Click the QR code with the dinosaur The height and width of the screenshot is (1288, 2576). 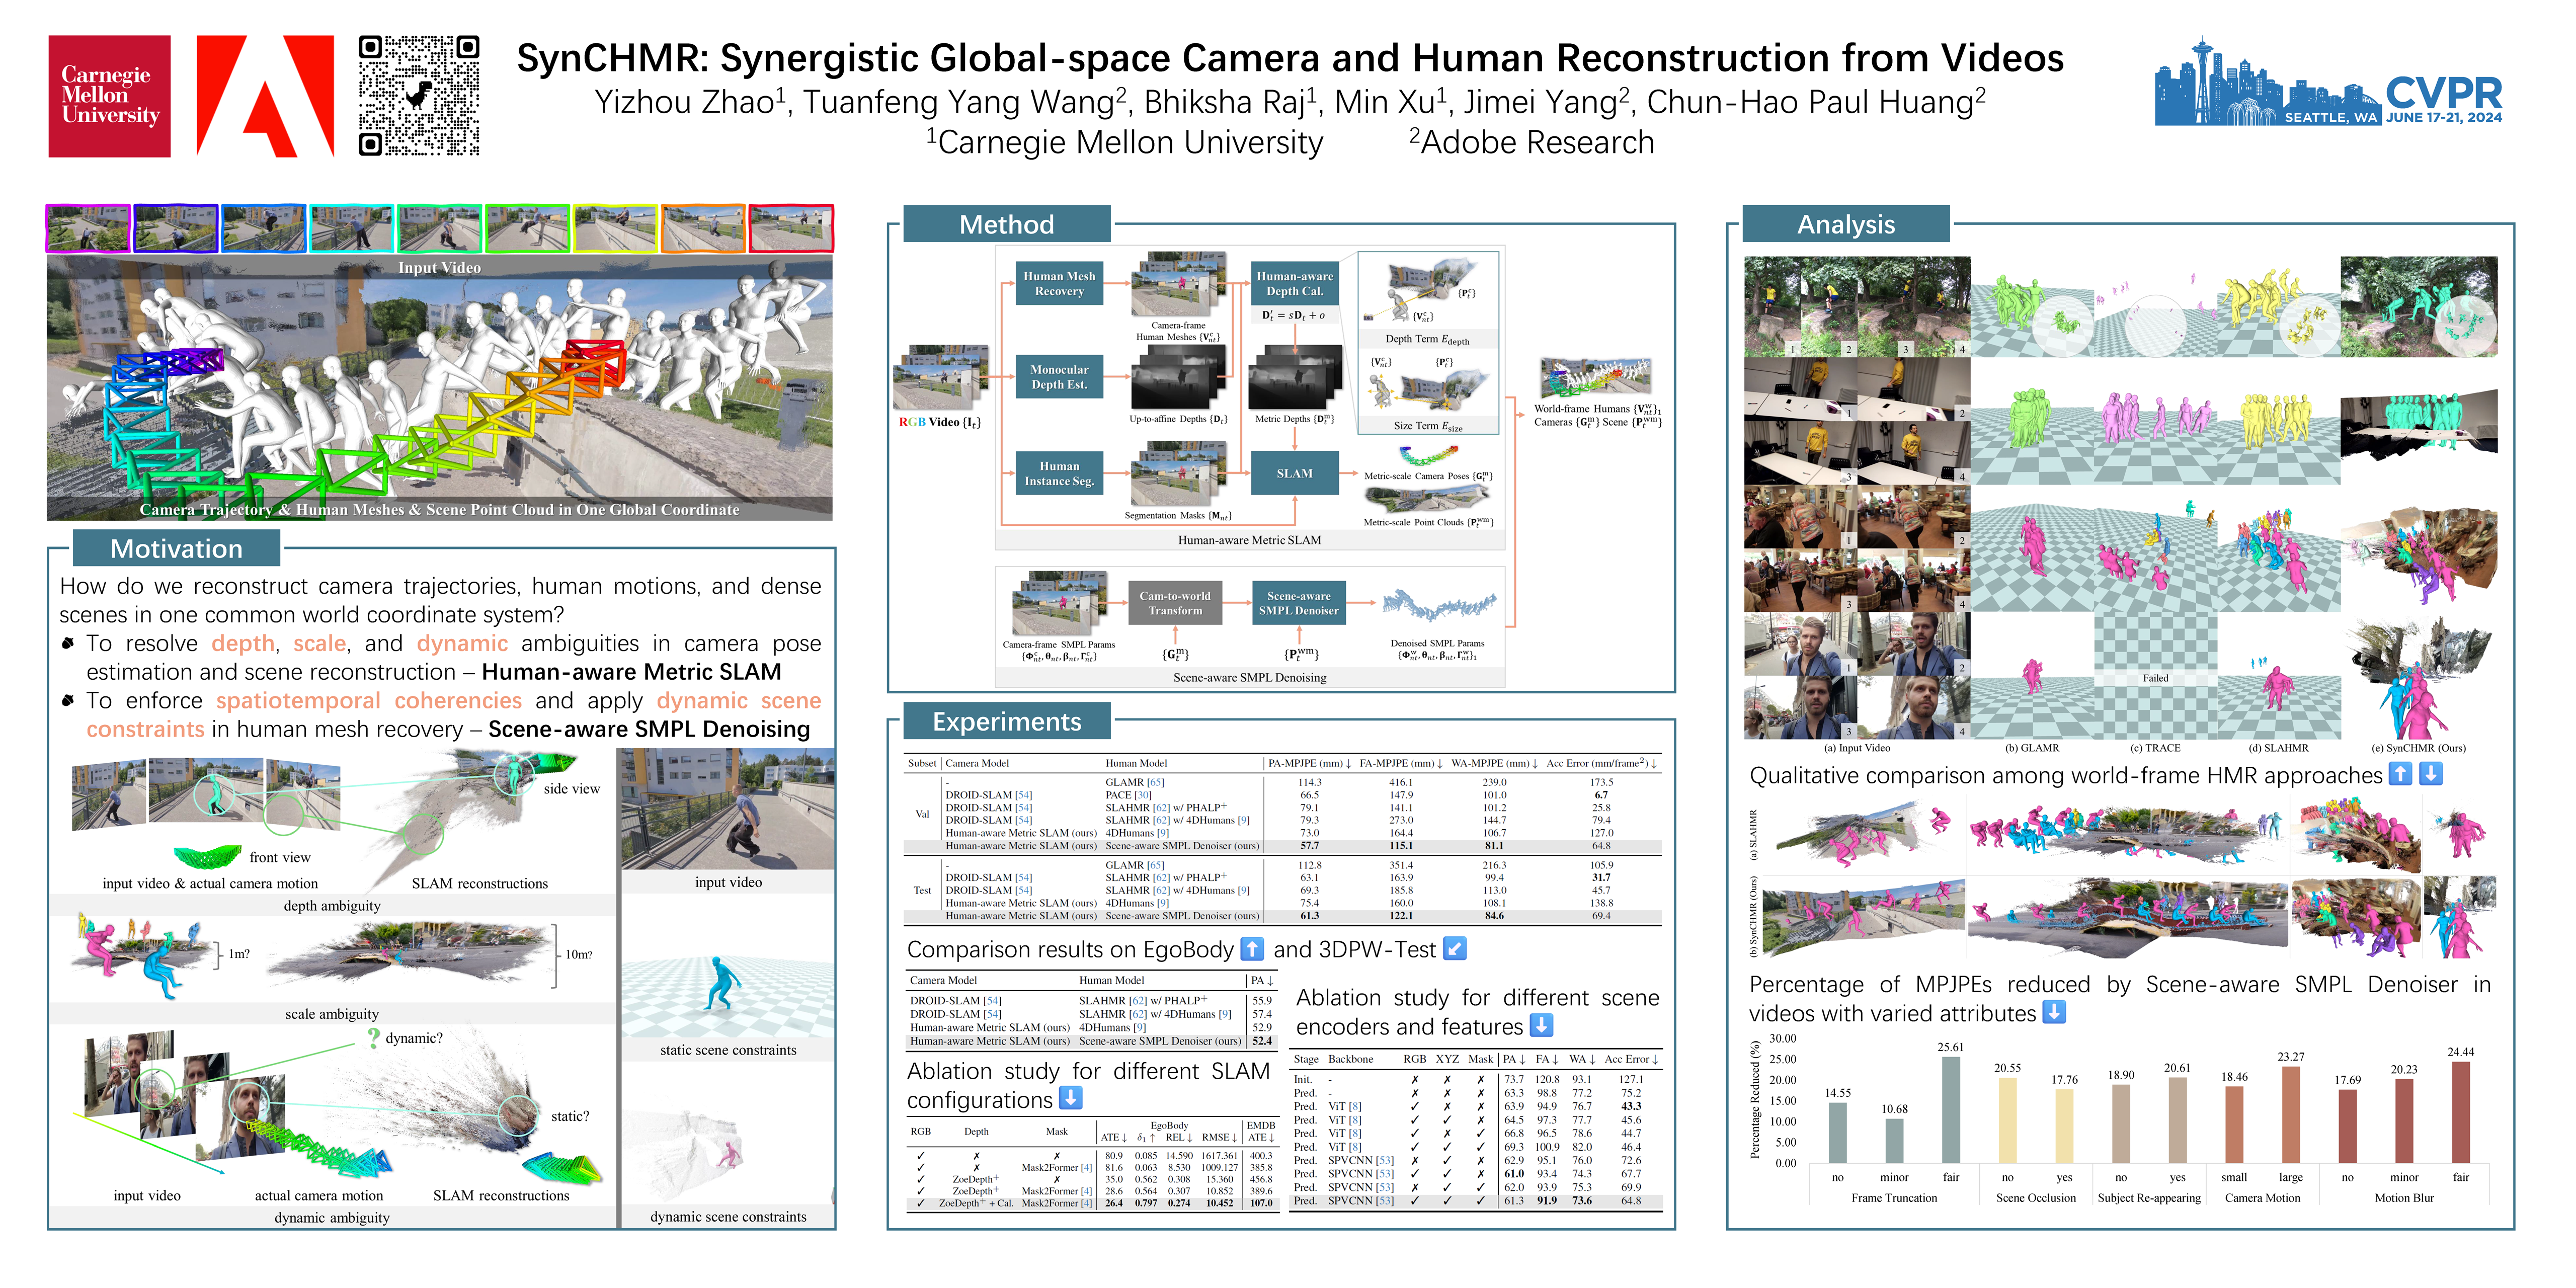point(419,96)
